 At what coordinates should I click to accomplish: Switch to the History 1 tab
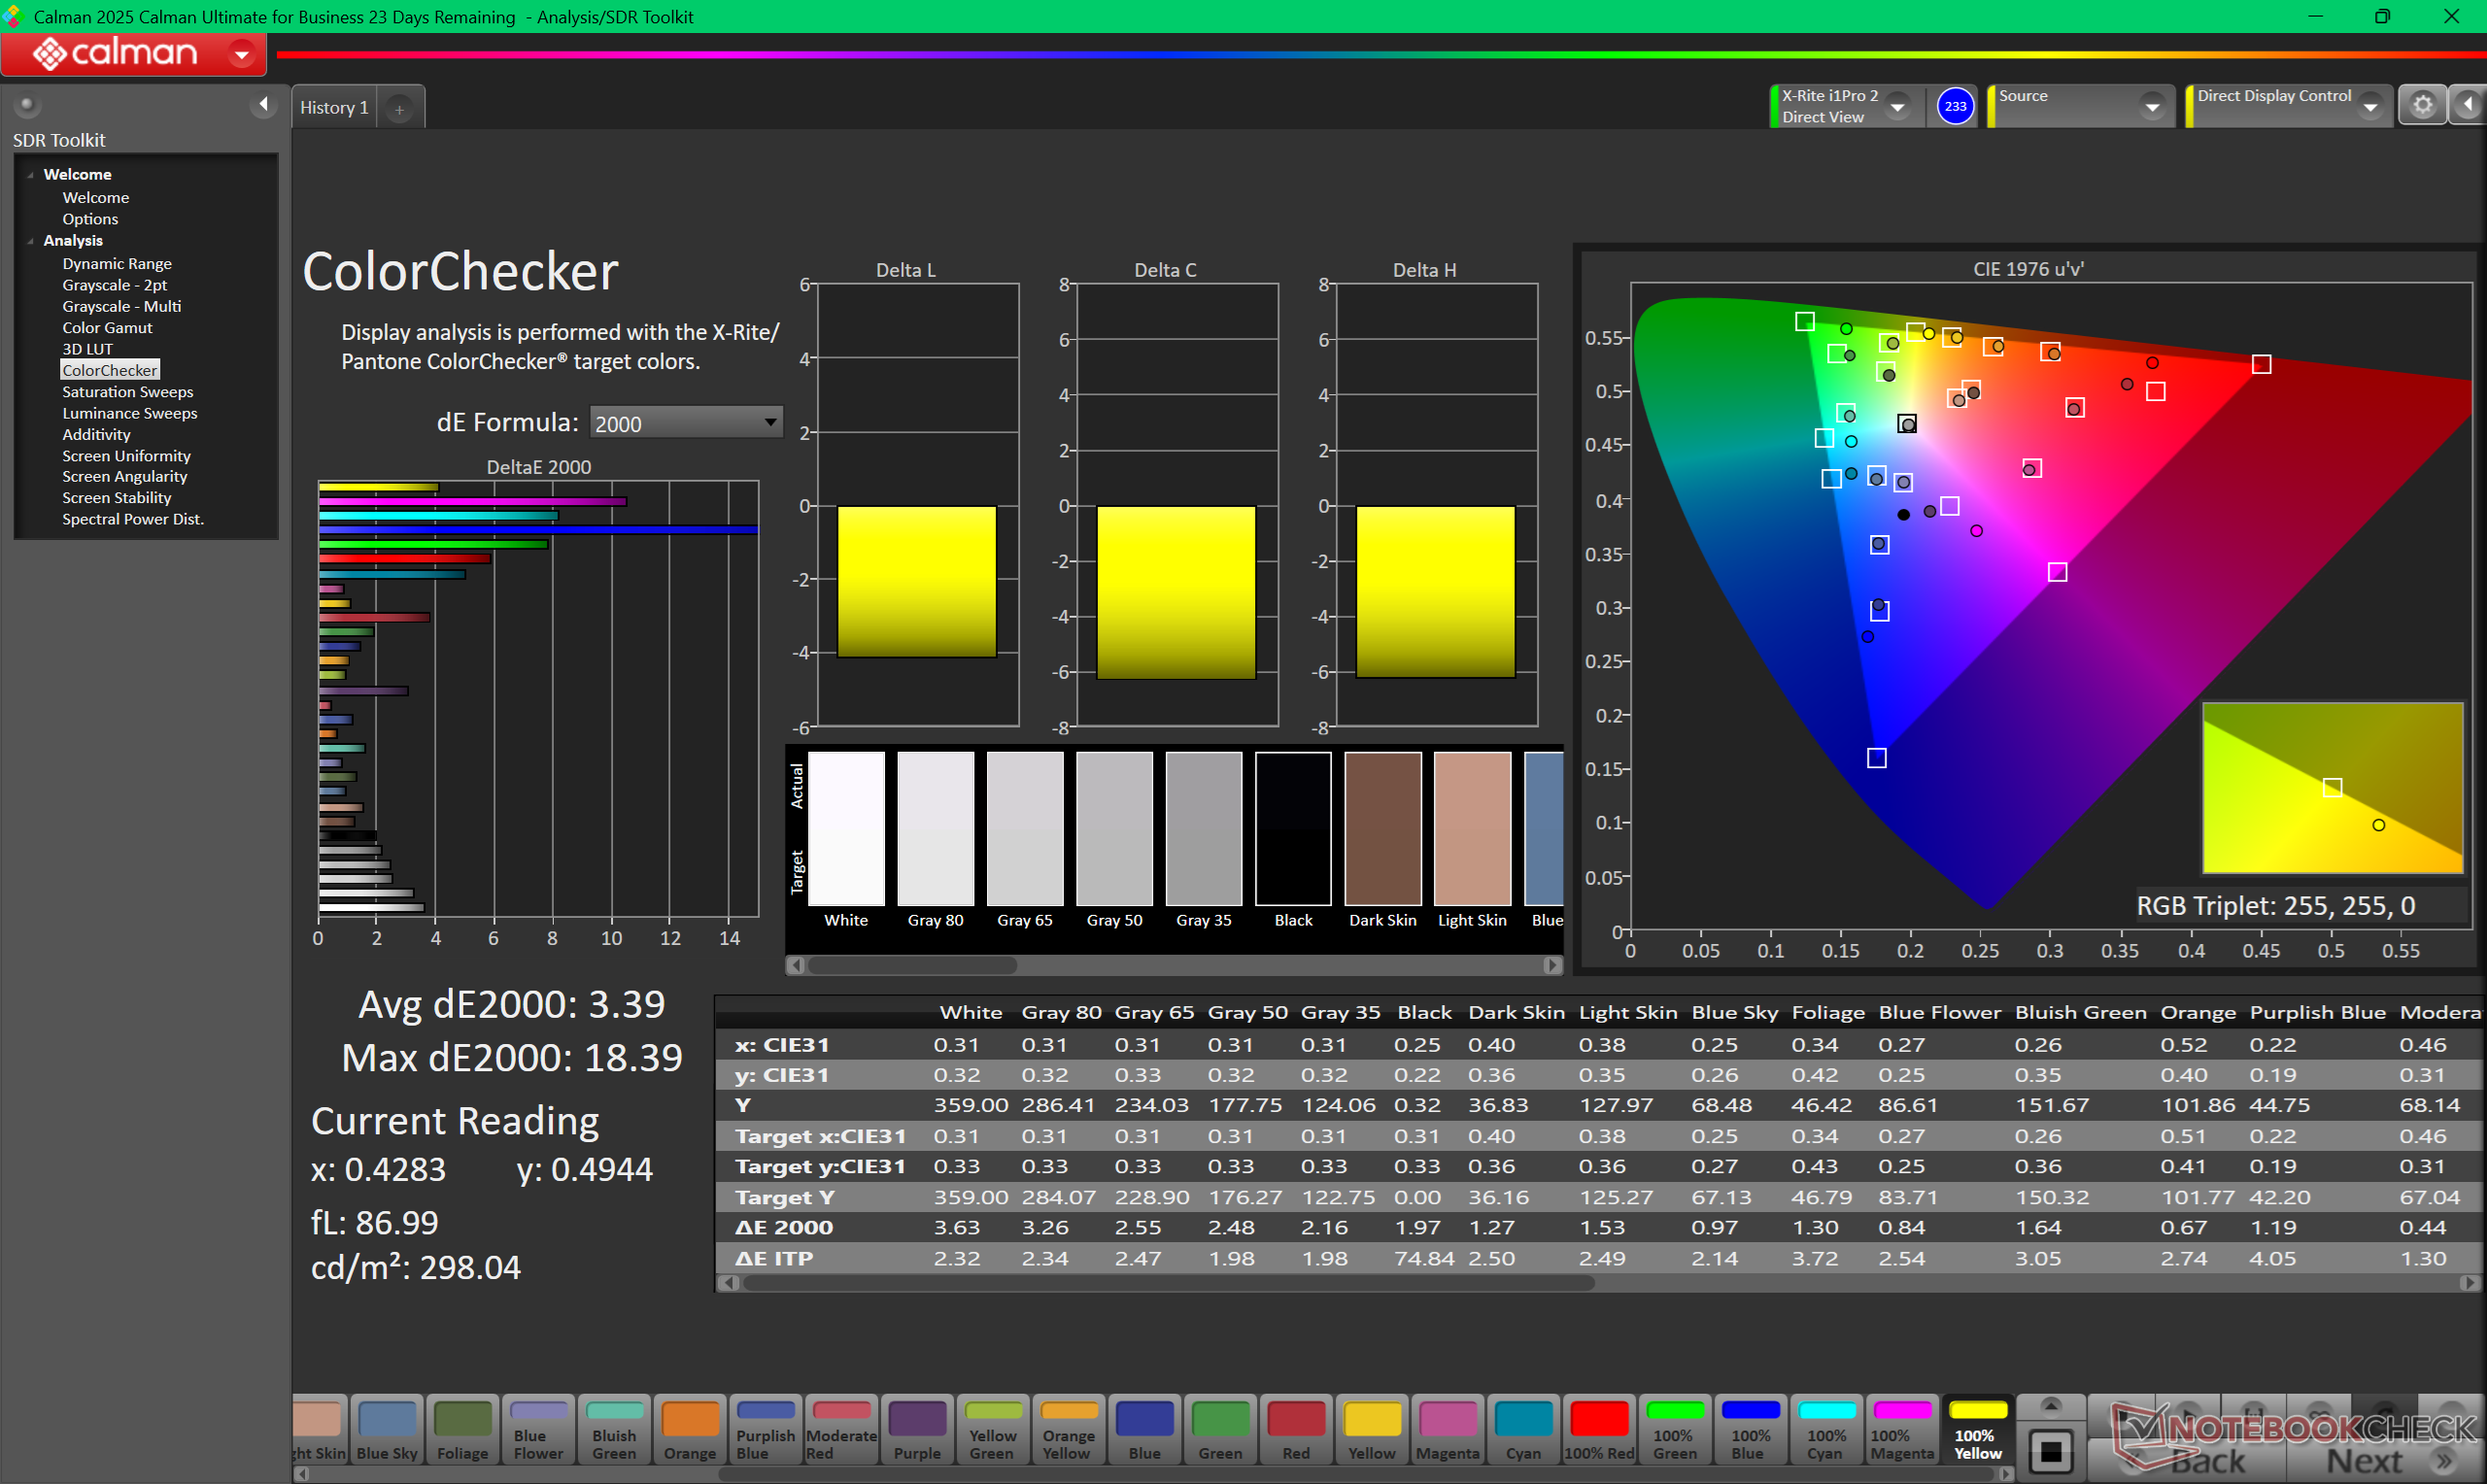334,108
